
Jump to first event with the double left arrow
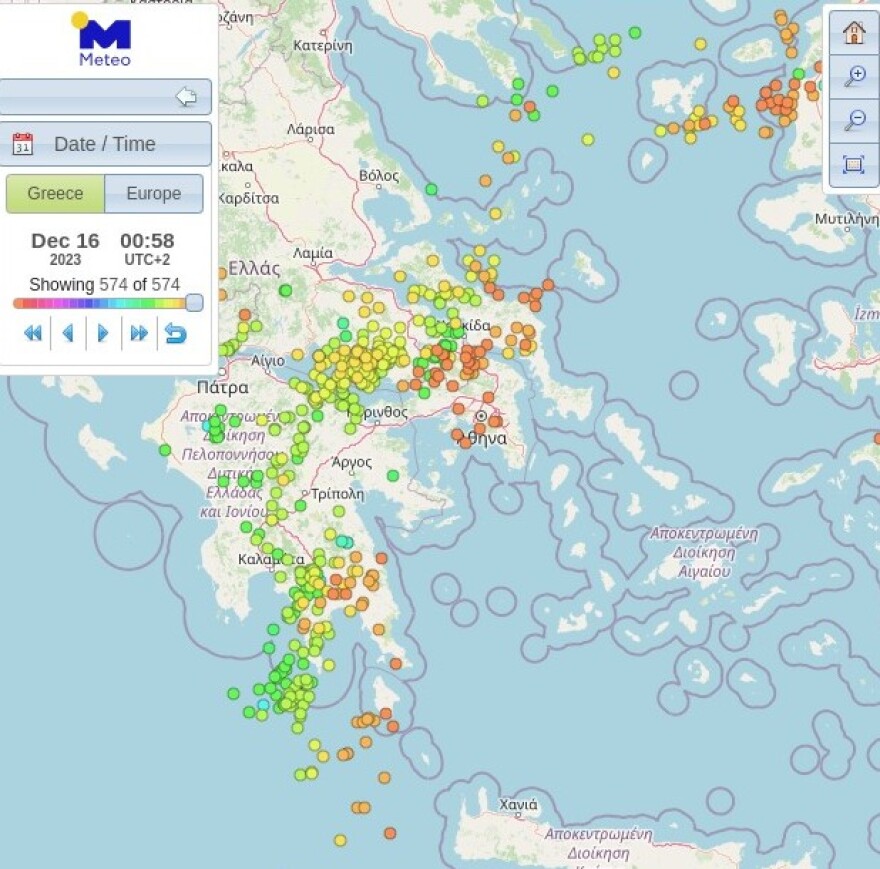point(33,334)
